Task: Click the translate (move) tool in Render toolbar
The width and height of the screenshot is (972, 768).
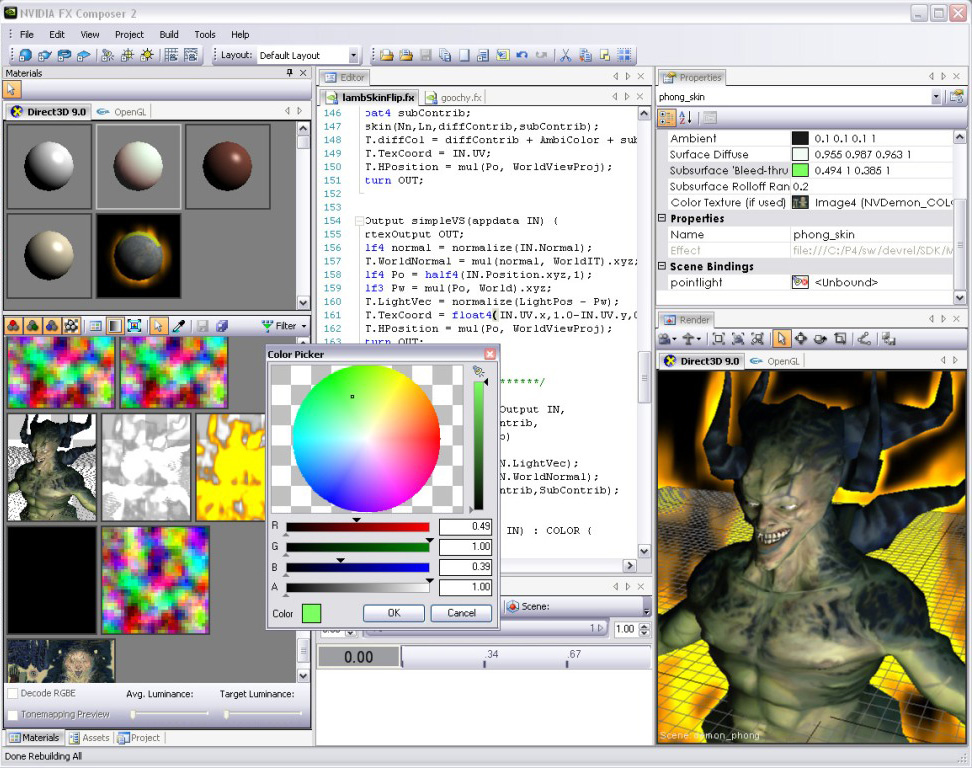Action: coord(800,340)
